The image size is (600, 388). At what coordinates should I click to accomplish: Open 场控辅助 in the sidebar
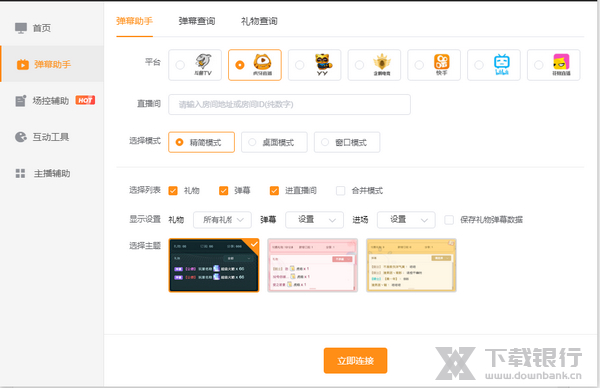click(52, 101)
